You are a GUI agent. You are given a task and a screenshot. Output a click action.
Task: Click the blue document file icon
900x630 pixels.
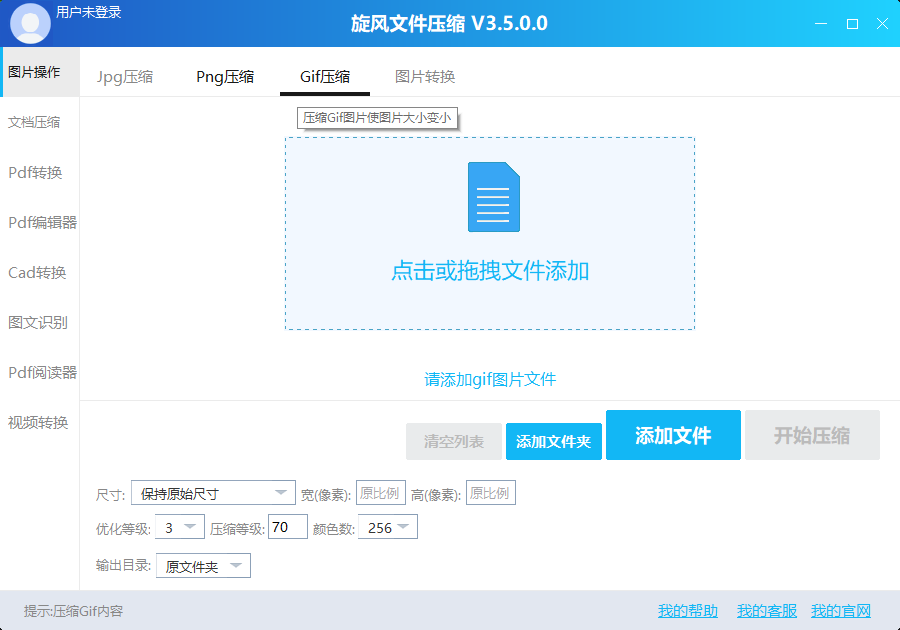(494, 197)
